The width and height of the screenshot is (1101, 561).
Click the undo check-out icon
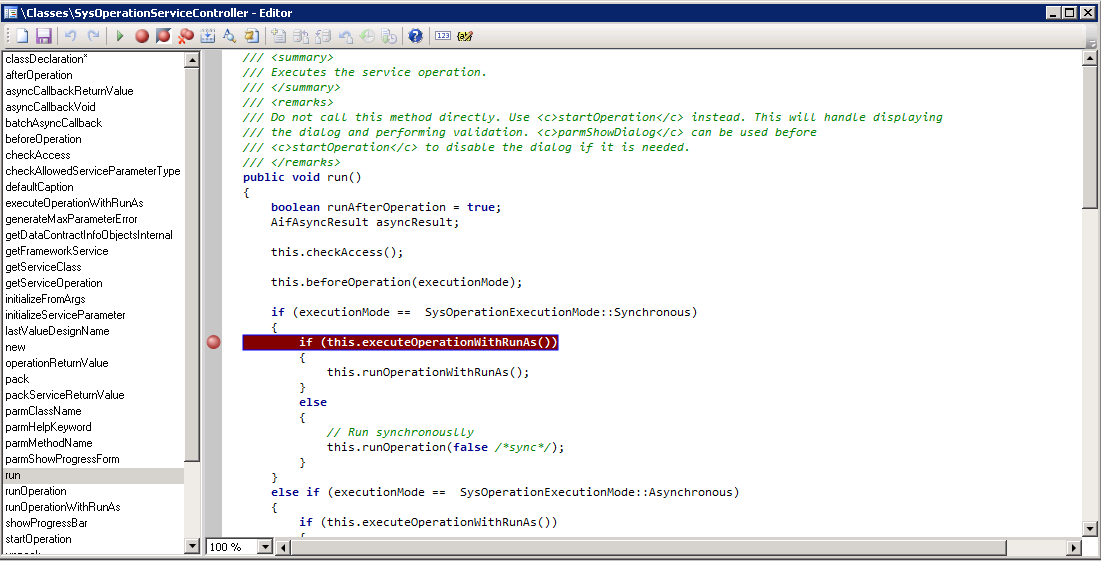(345, 36)
